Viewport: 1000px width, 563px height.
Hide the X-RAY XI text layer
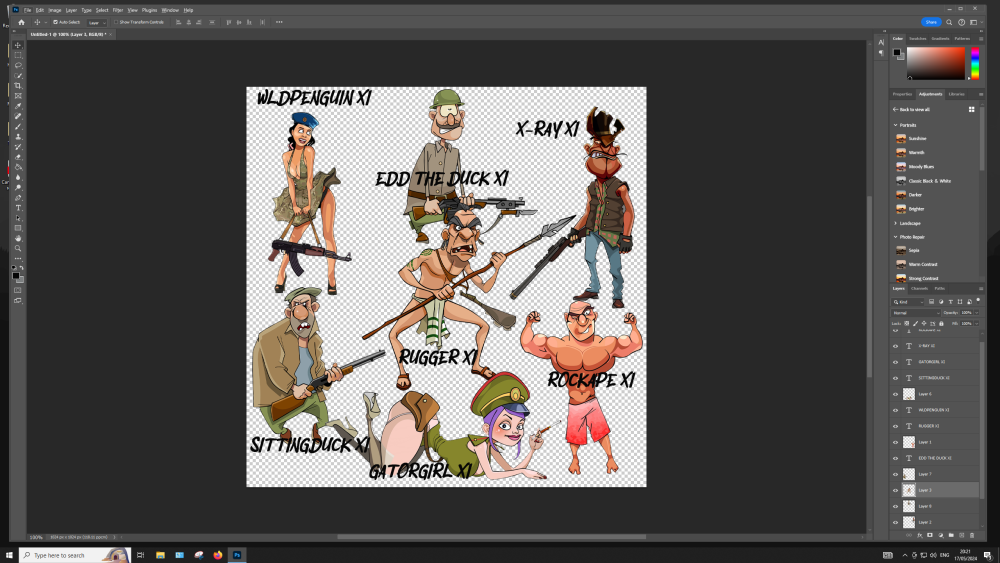point(895,346)
